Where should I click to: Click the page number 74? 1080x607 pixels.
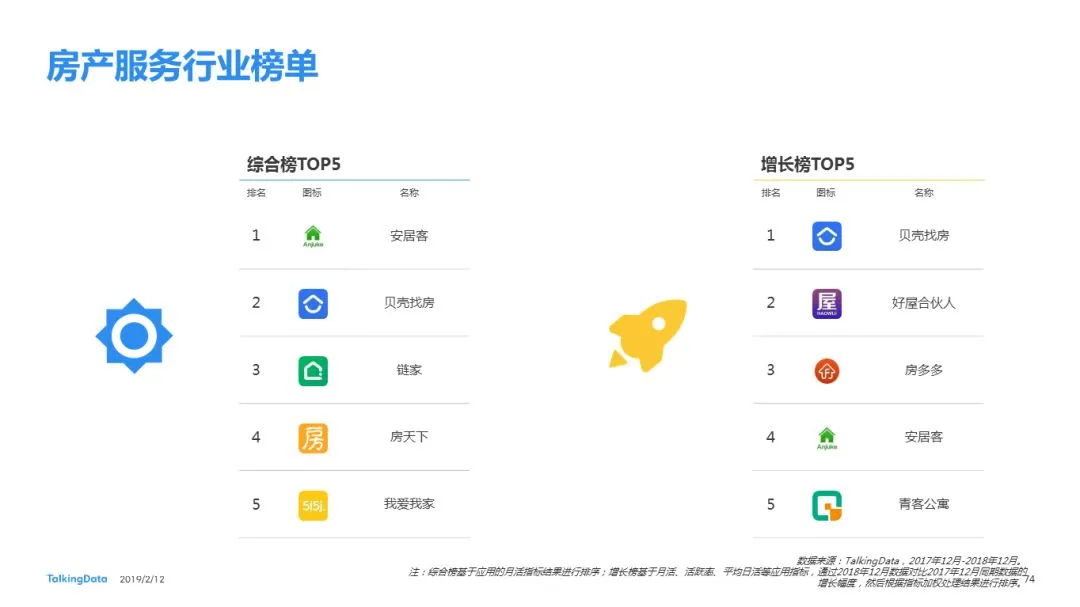(1029, 579)
